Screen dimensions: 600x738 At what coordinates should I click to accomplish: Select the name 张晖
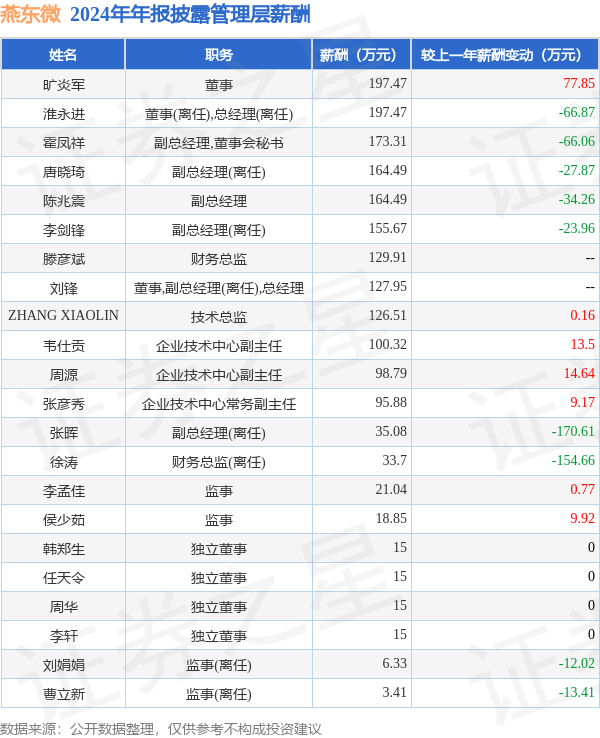[x=64, y=433]
